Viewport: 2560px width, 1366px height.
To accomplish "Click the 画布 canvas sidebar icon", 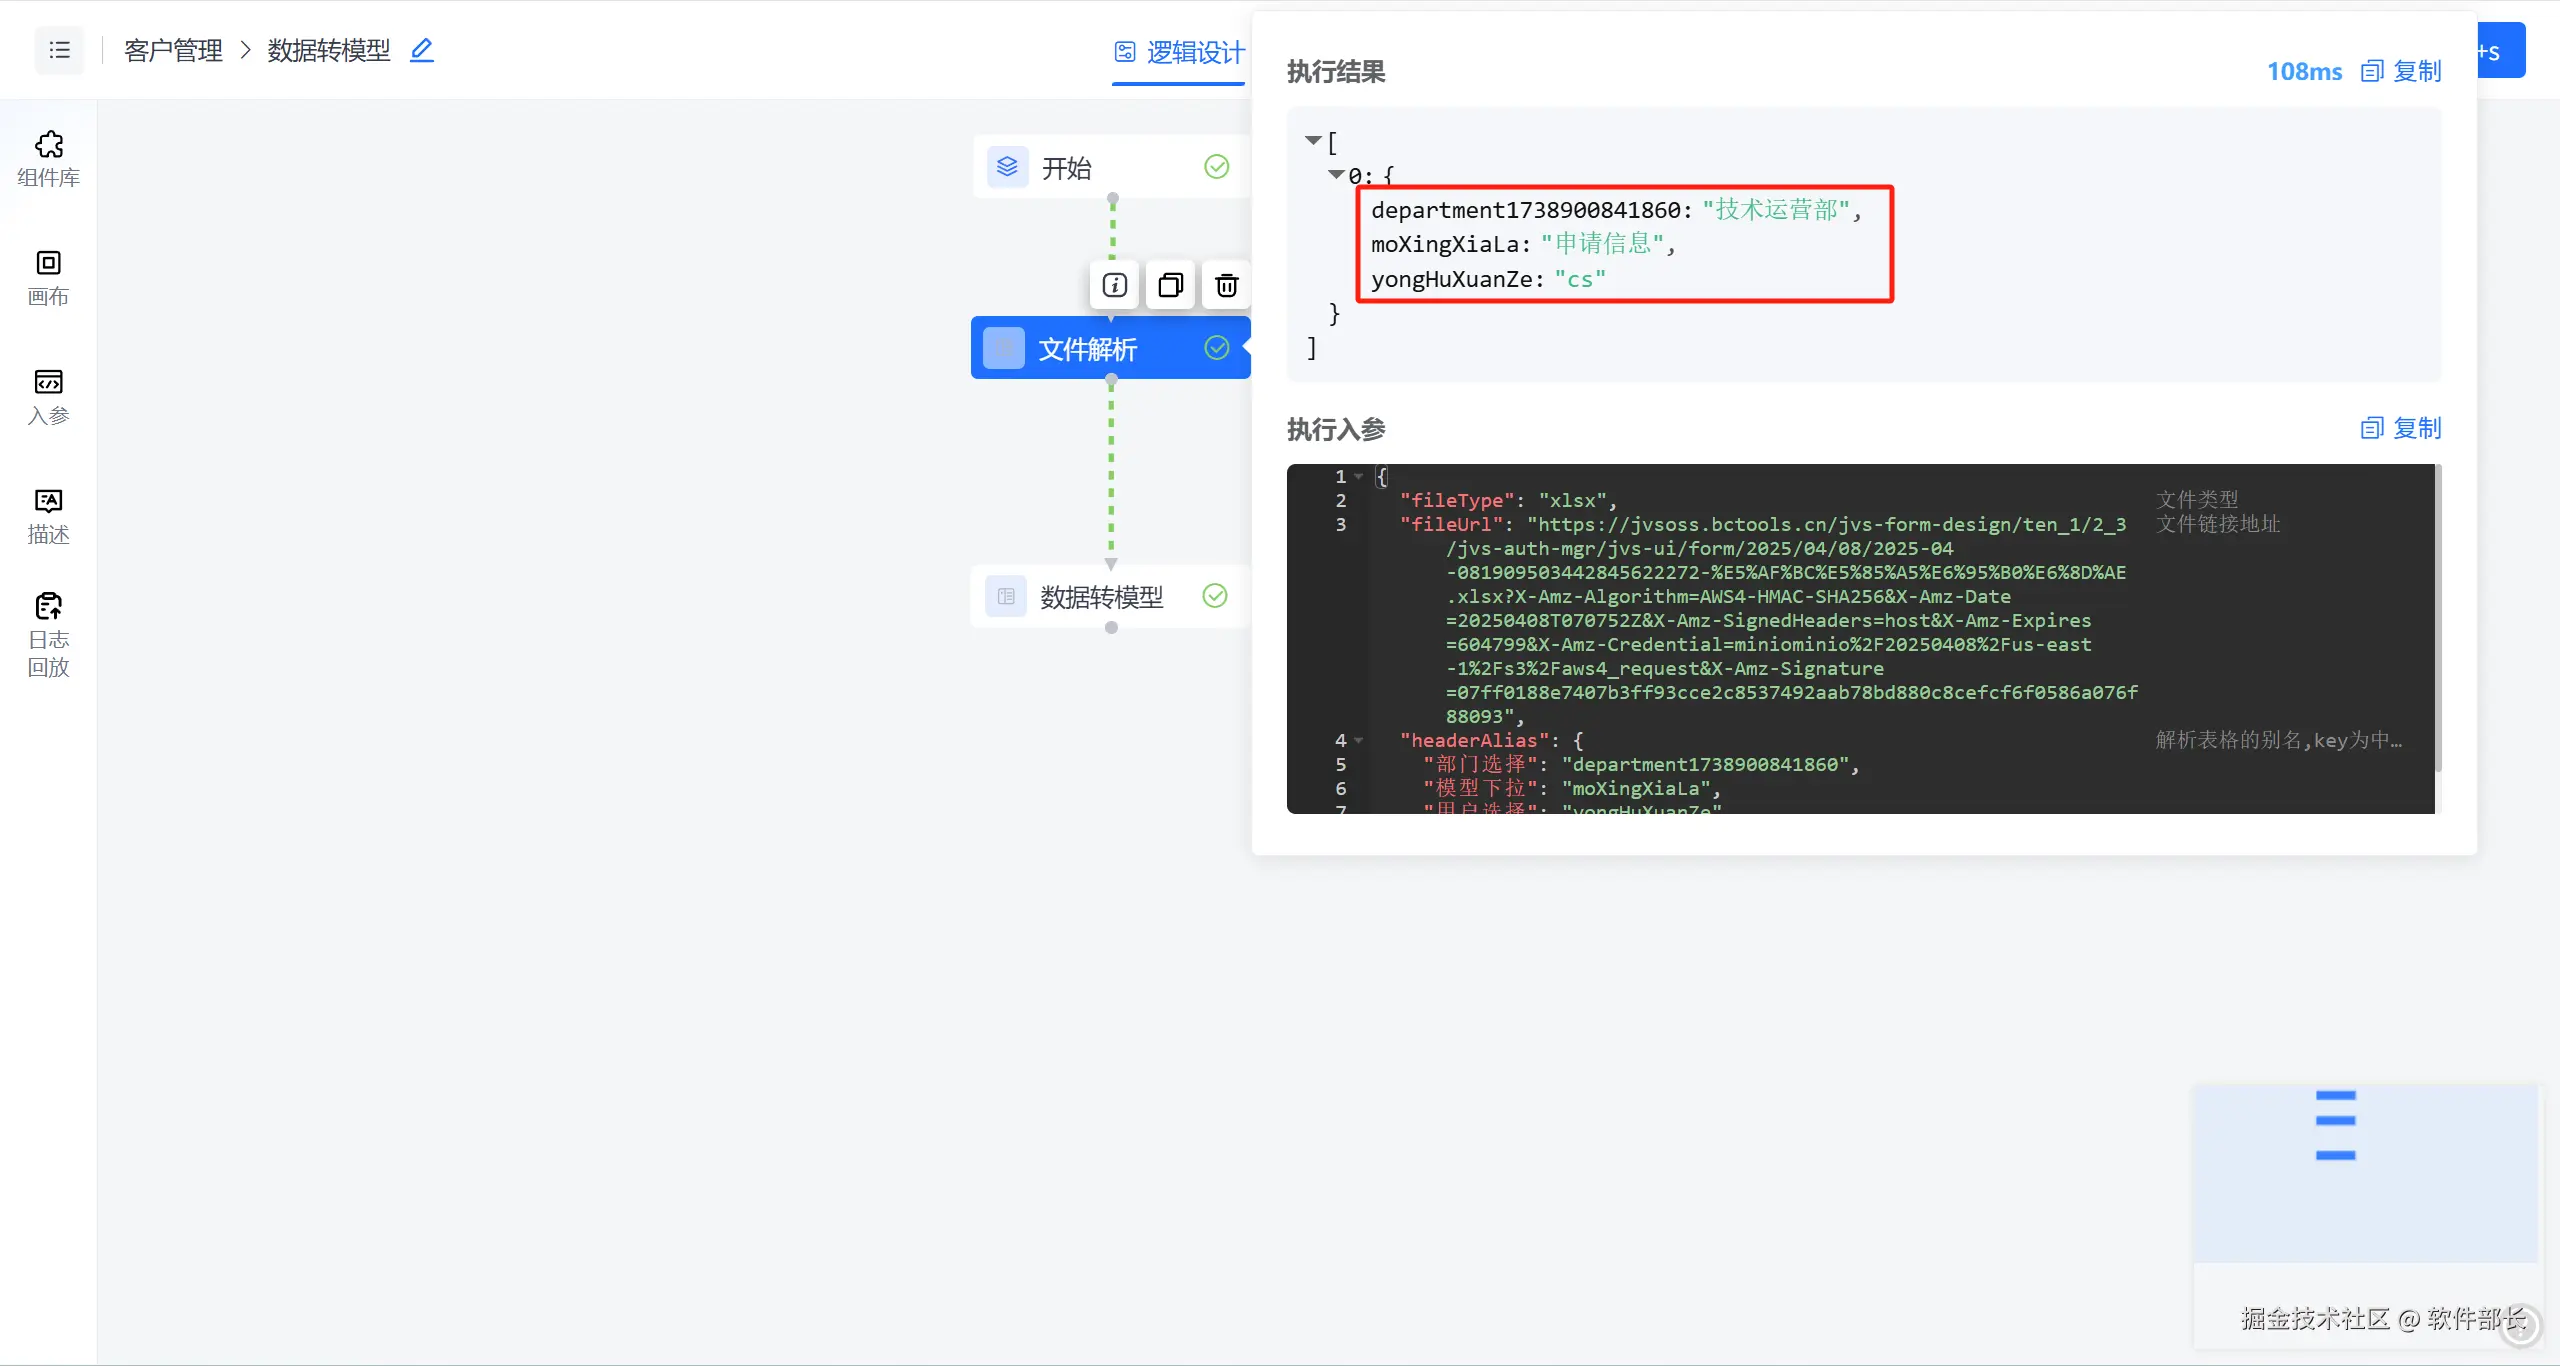I will click(x=48, y=278).
